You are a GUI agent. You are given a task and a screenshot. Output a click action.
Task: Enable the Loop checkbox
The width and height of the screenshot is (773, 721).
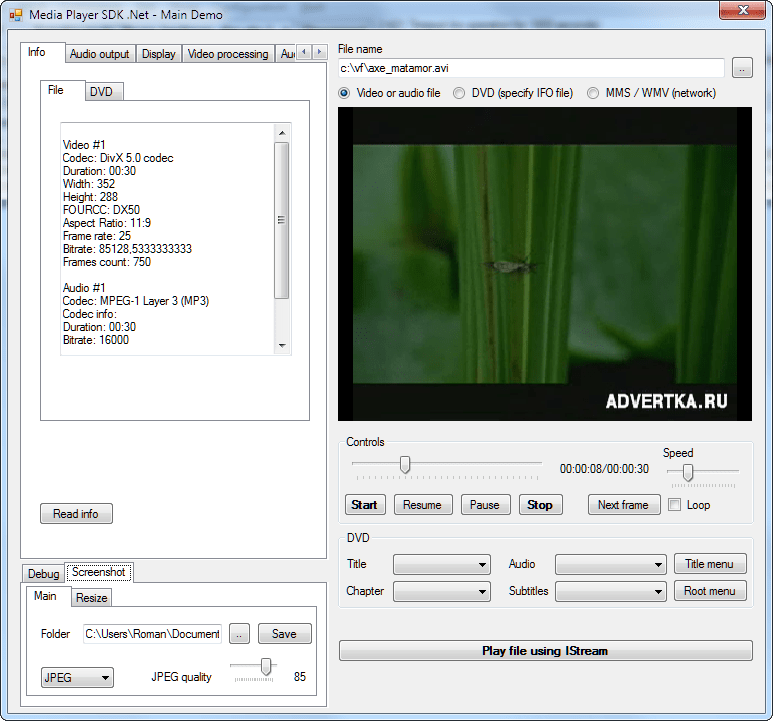tap(675, 505)
